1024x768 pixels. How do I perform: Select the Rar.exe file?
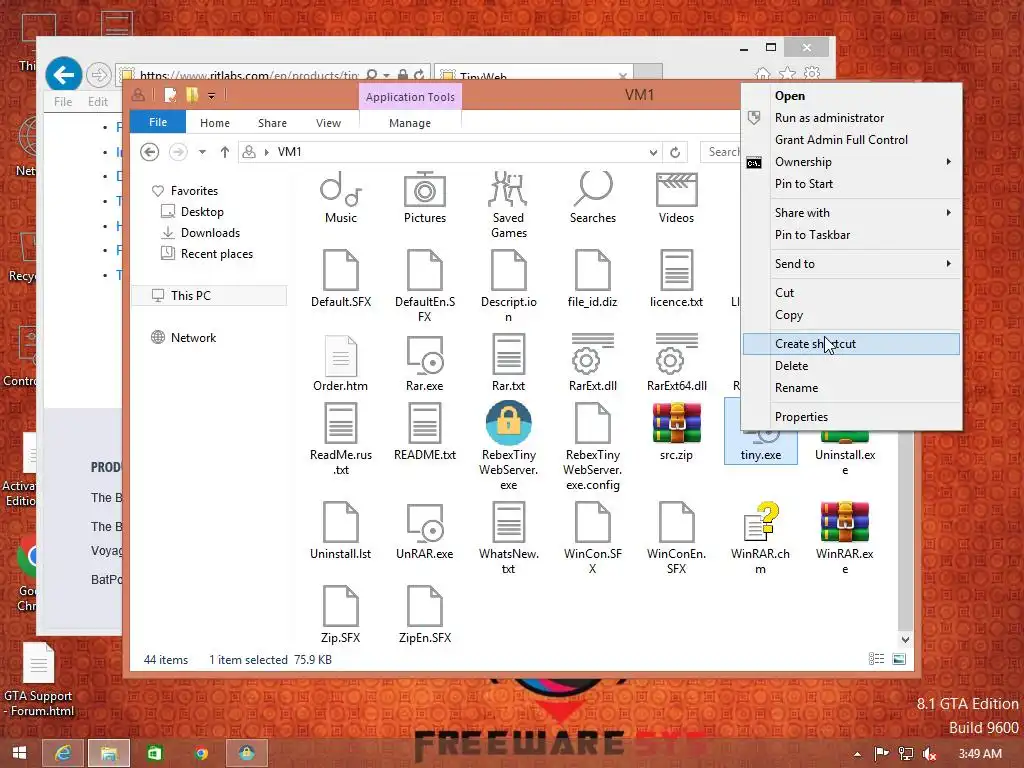coord(424,363)
